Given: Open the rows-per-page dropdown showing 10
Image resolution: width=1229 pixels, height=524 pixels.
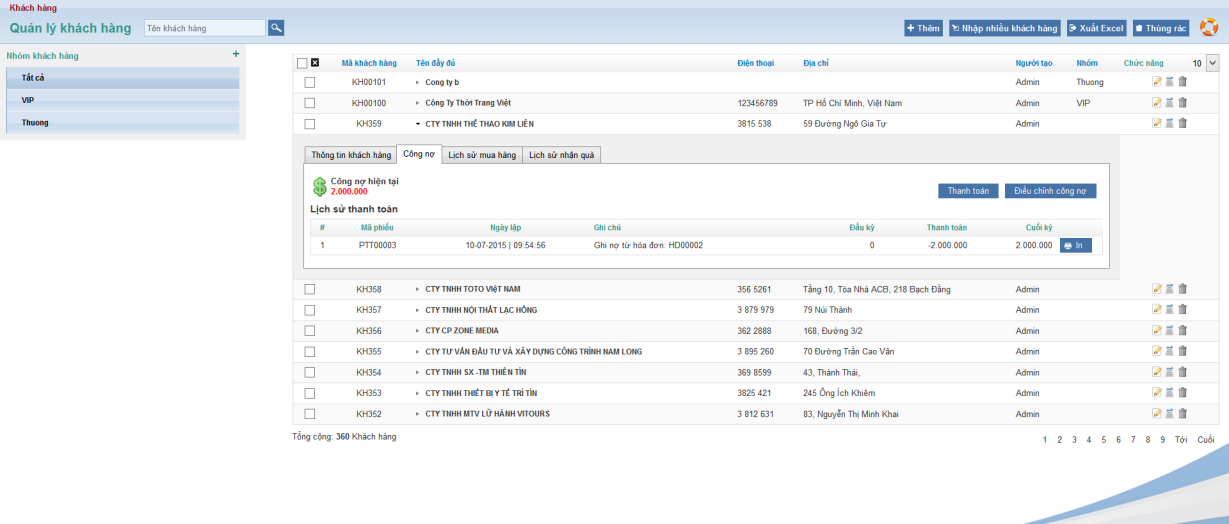Looking at the screenshot, I should point(1204,63).
